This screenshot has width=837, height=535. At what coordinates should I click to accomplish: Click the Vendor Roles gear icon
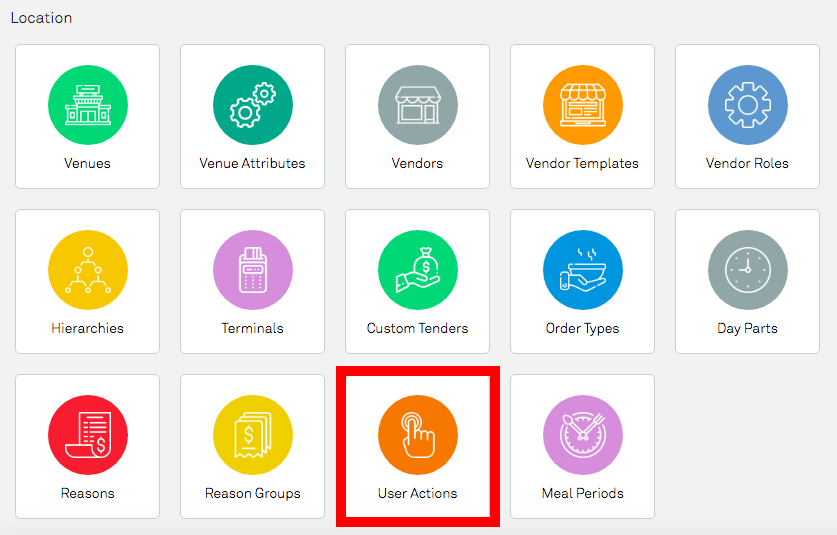point(747,105)
